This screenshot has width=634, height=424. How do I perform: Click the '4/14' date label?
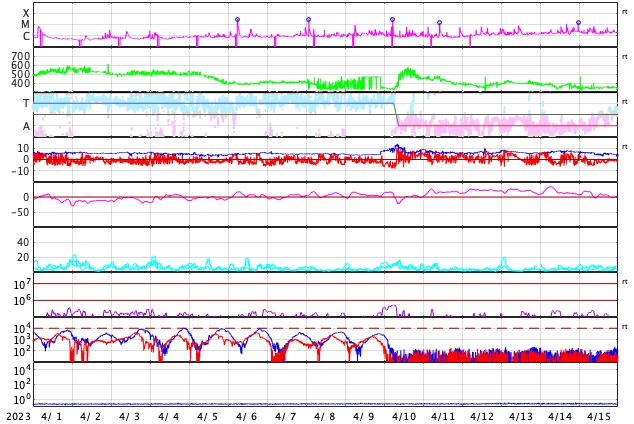click(560, 417)
